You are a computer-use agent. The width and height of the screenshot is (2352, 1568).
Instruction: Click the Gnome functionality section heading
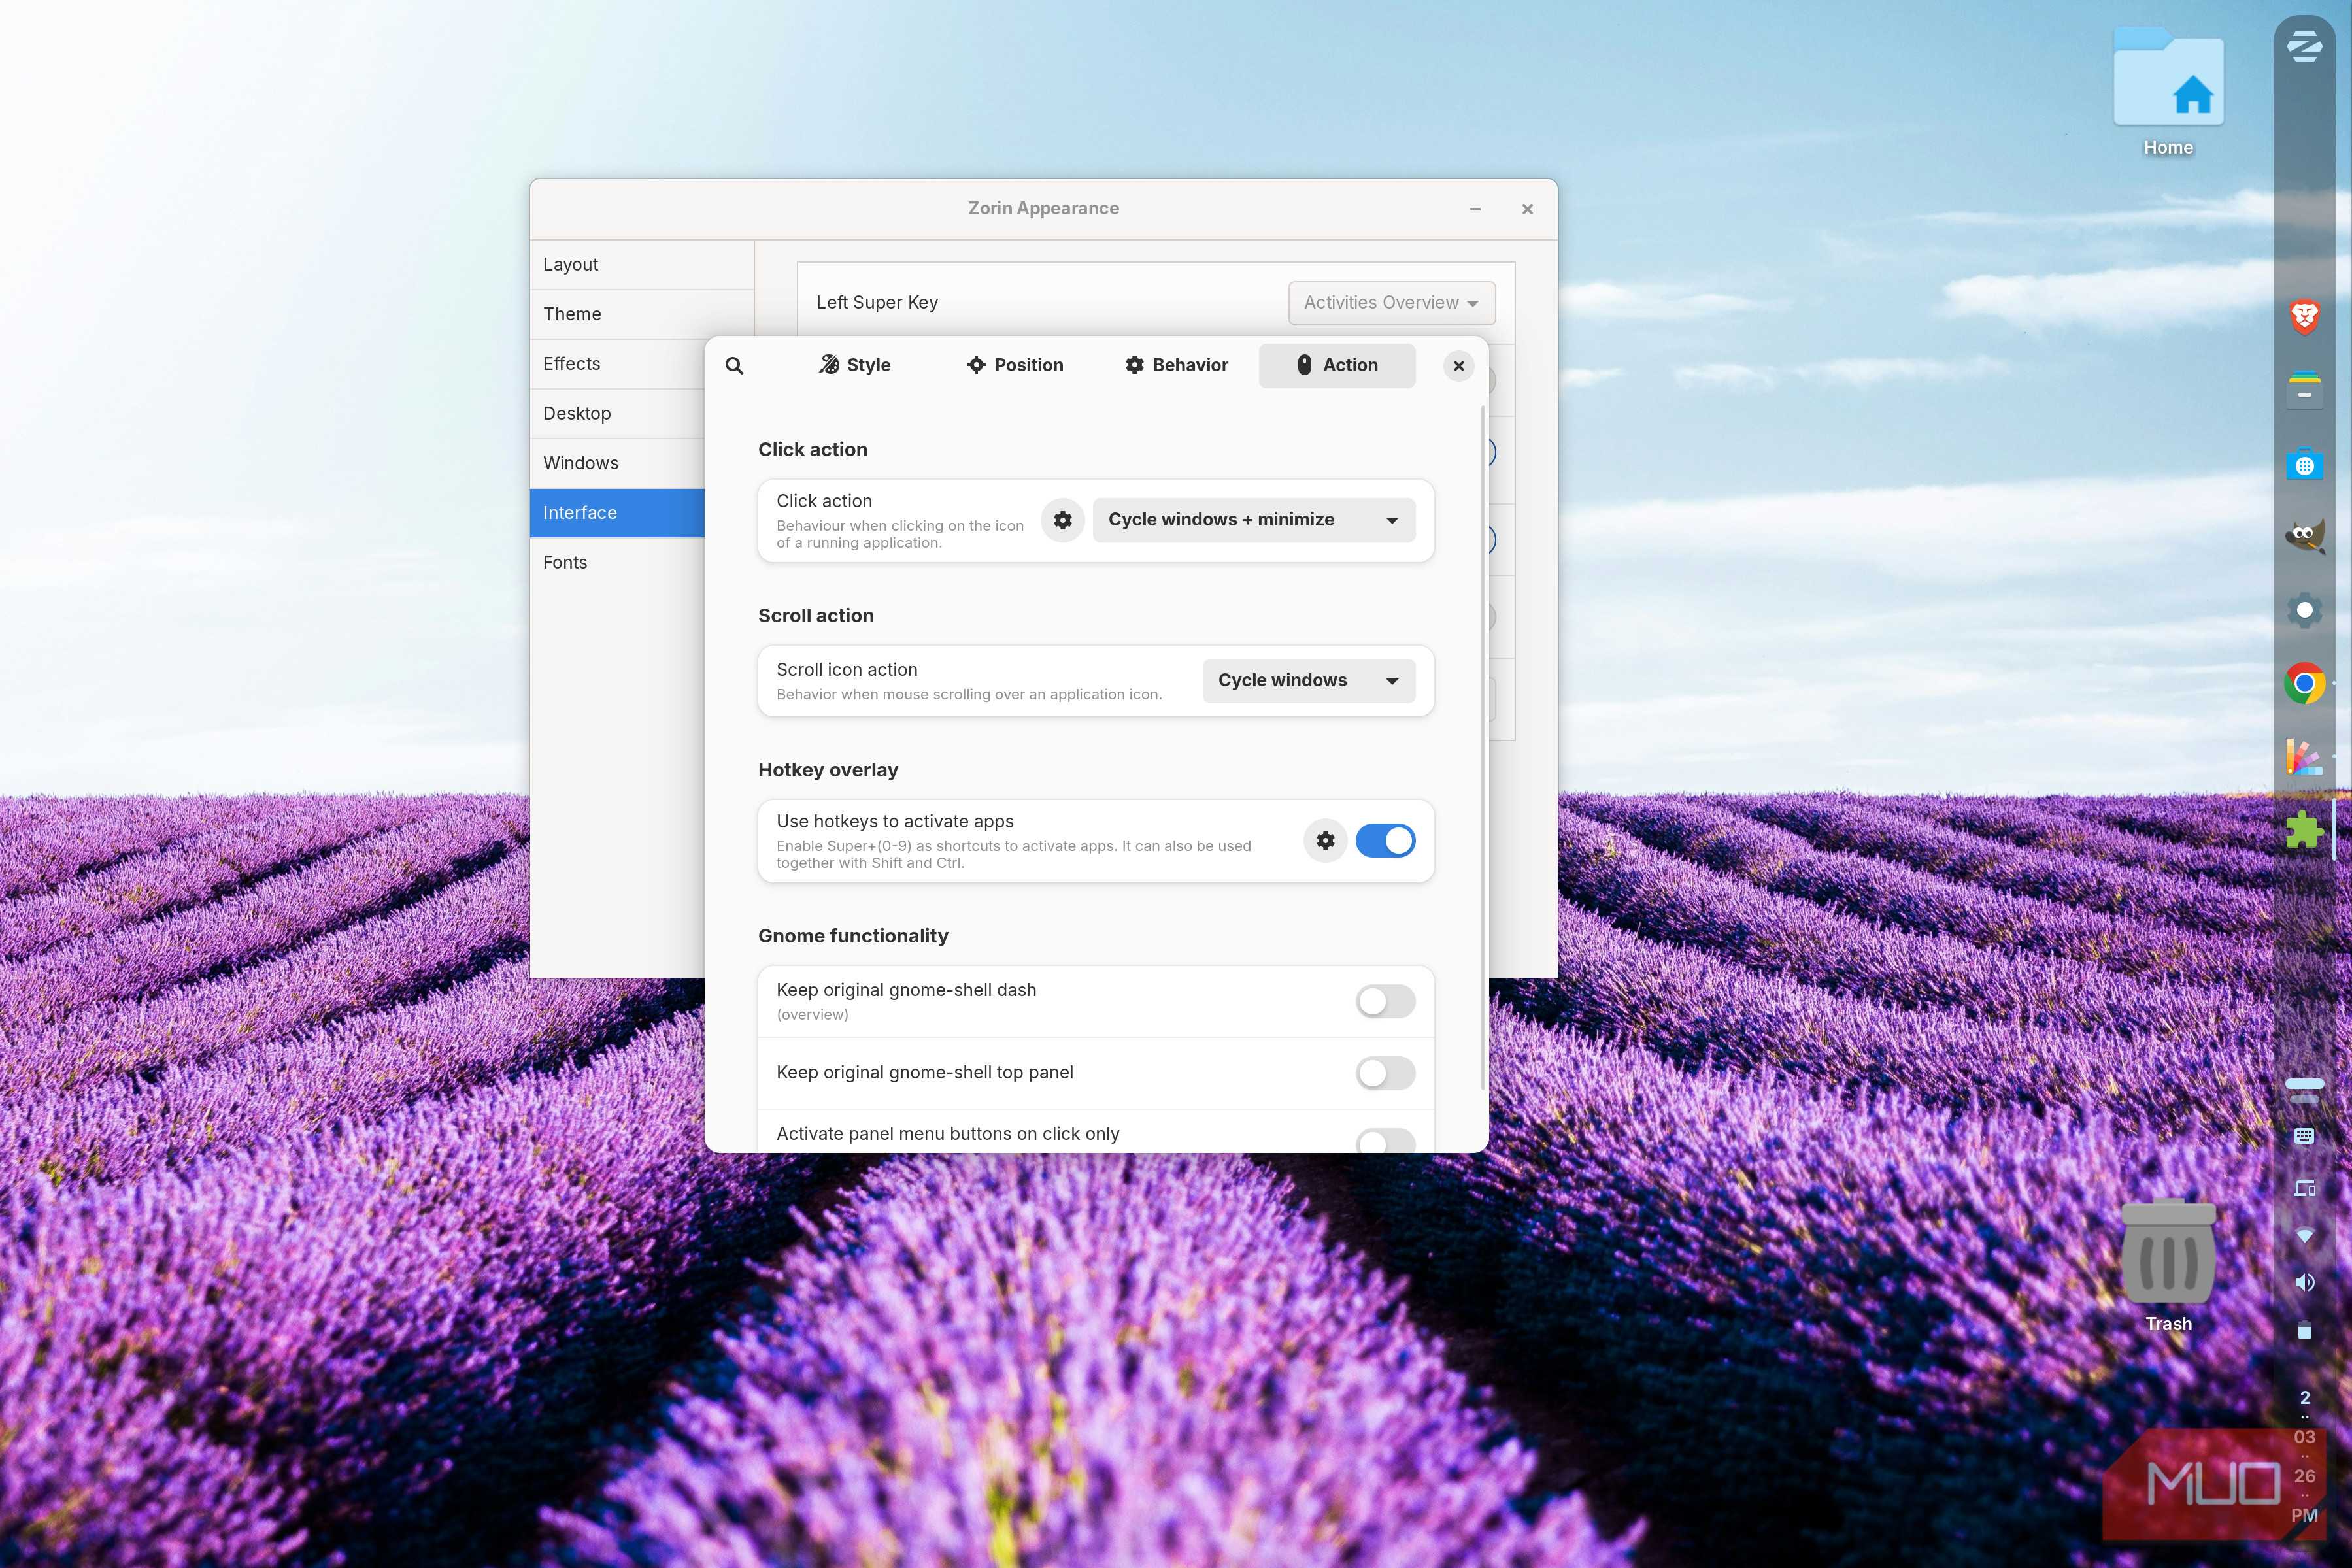(853, 936)
